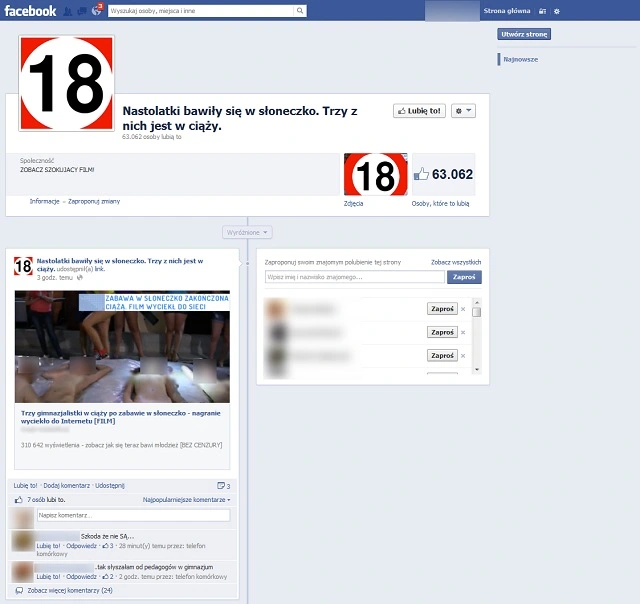Image resolution: width=640 pixels, height=604 pixels.
Task: Open the messages icon in header
Action: tap(82, 11)
